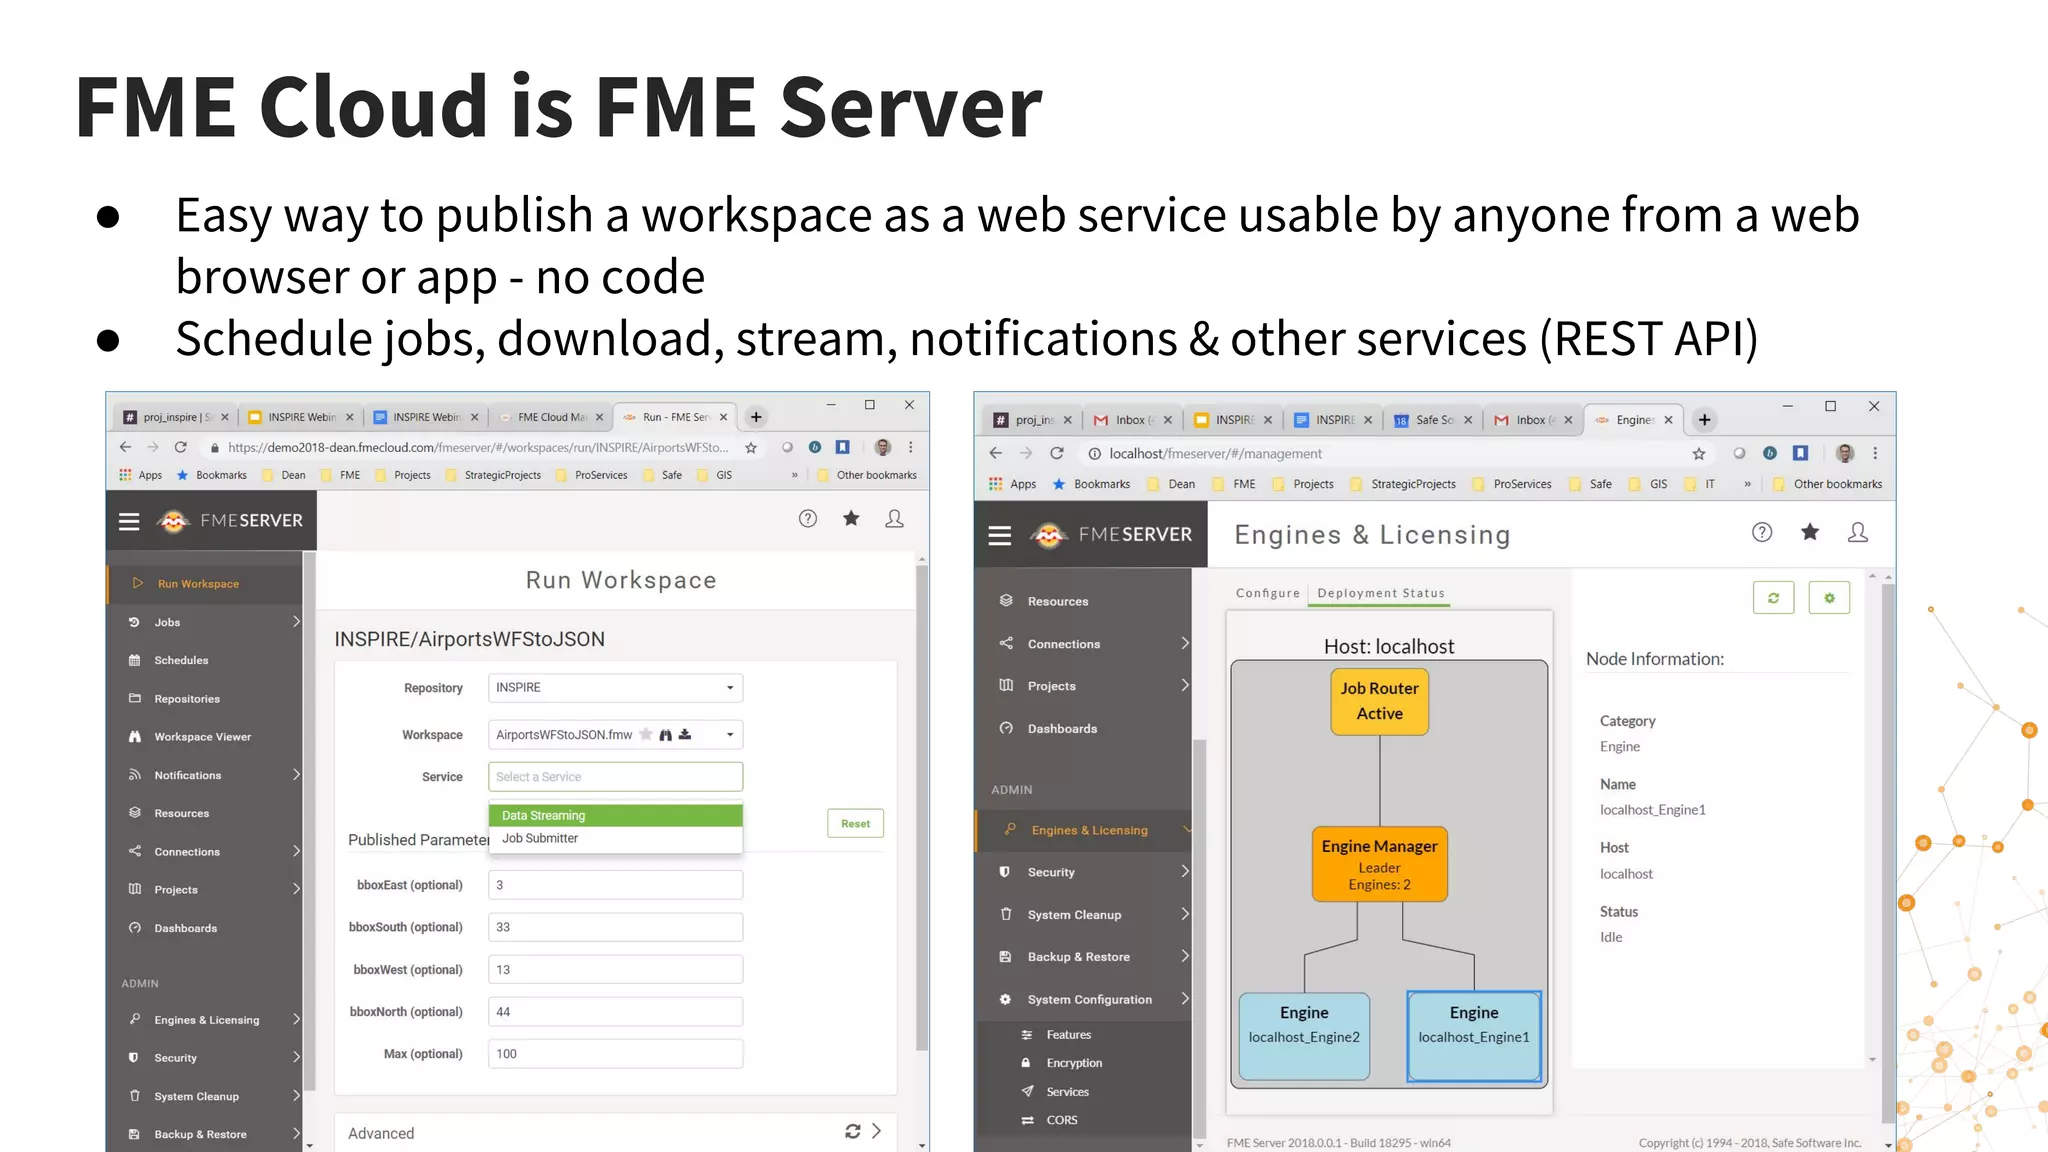2048x1152 pixels.
Task: Open user account icon in Engines & Licensing window
Action: pos(1858,532)
